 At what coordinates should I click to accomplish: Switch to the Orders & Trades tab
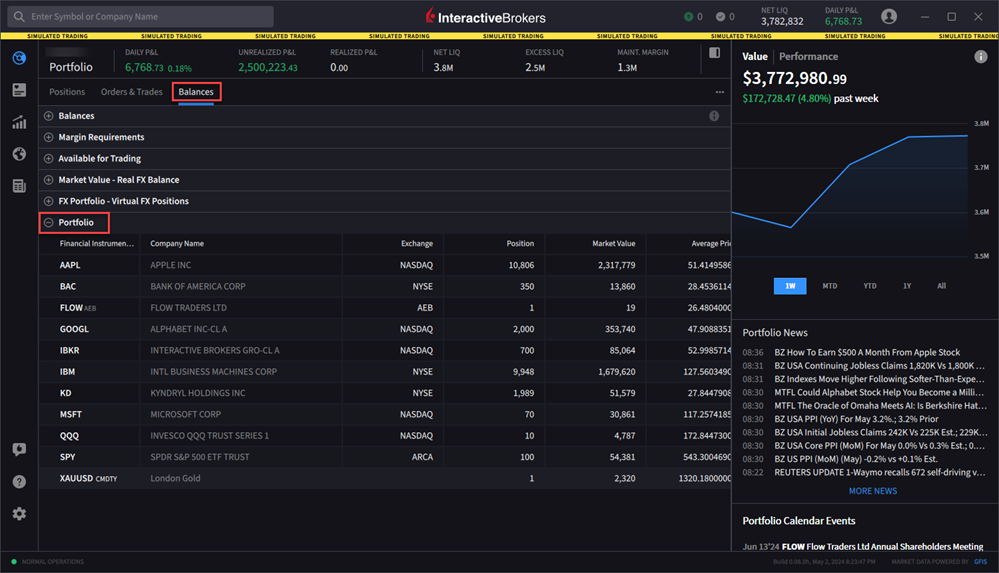(x=131, y=92)
